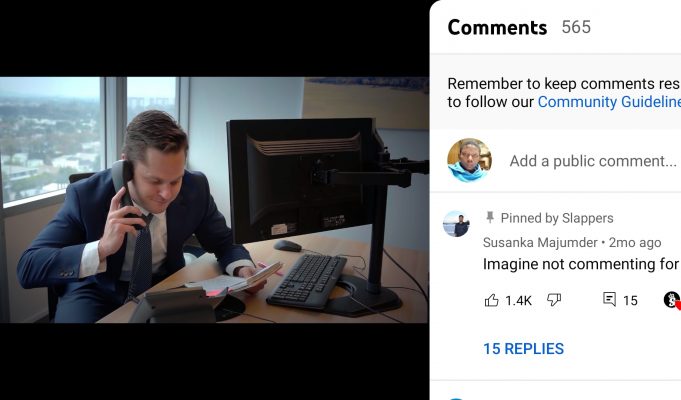Click the 15 count beside reply icon
The height and width of the screenshot is (400, 681).
click(630, 301)
